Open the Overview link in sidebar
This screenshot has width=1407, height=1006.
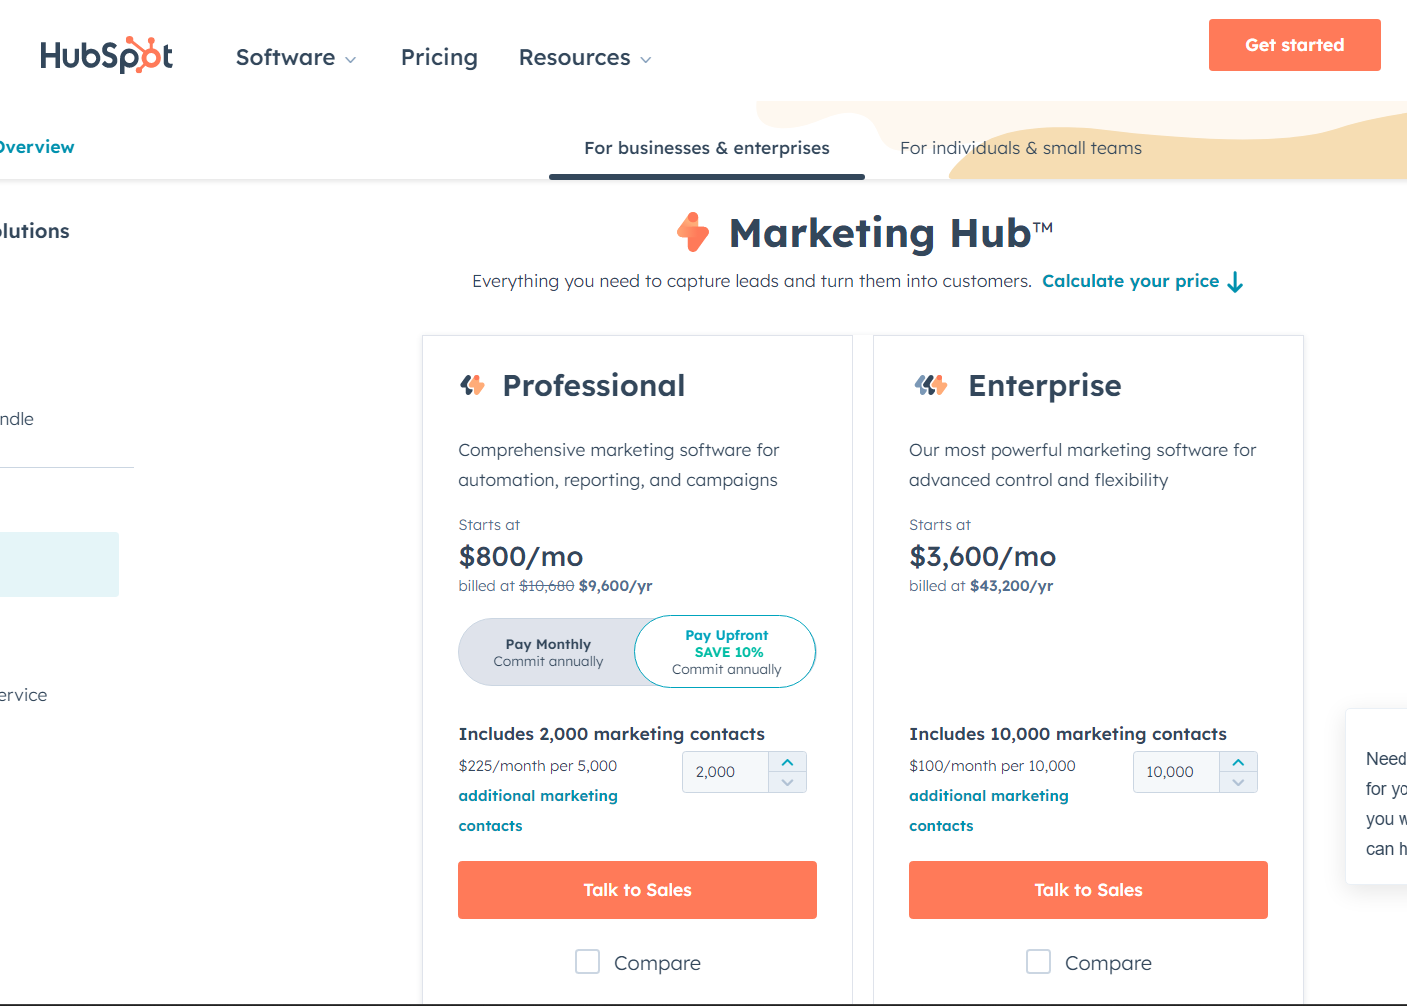[x=36, y=147]
